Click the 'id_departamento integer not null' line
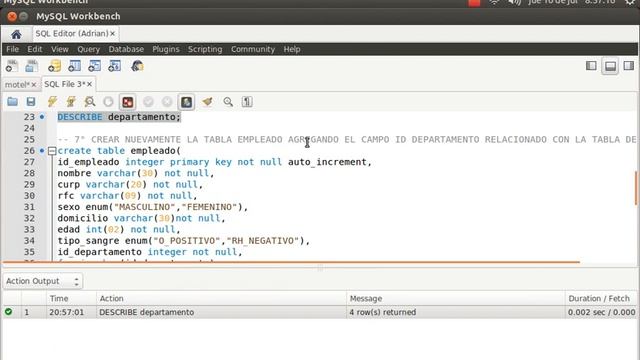 (x=149, y=252)
